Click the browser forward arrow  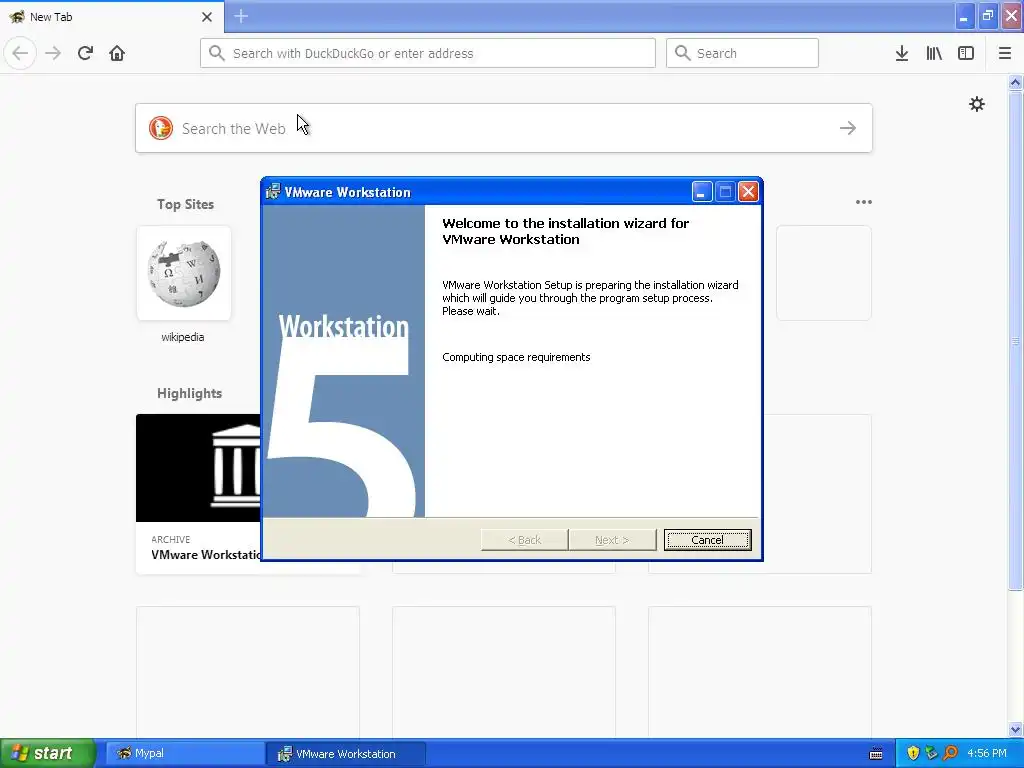(53, 53)
